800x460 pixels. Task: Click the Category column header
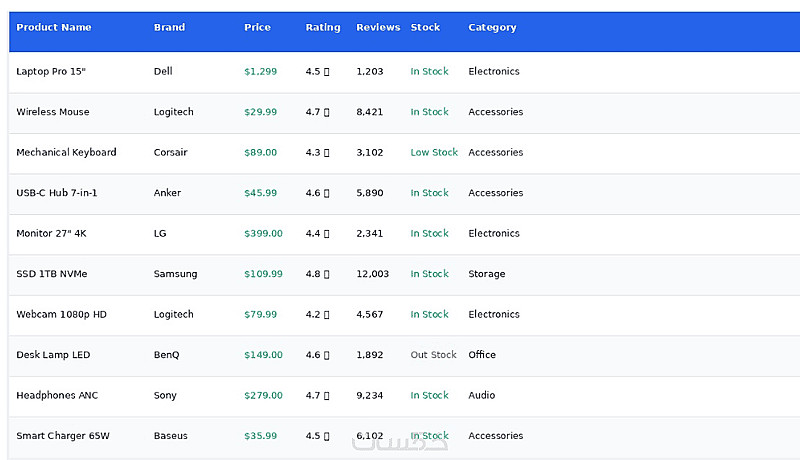(492, 28)
